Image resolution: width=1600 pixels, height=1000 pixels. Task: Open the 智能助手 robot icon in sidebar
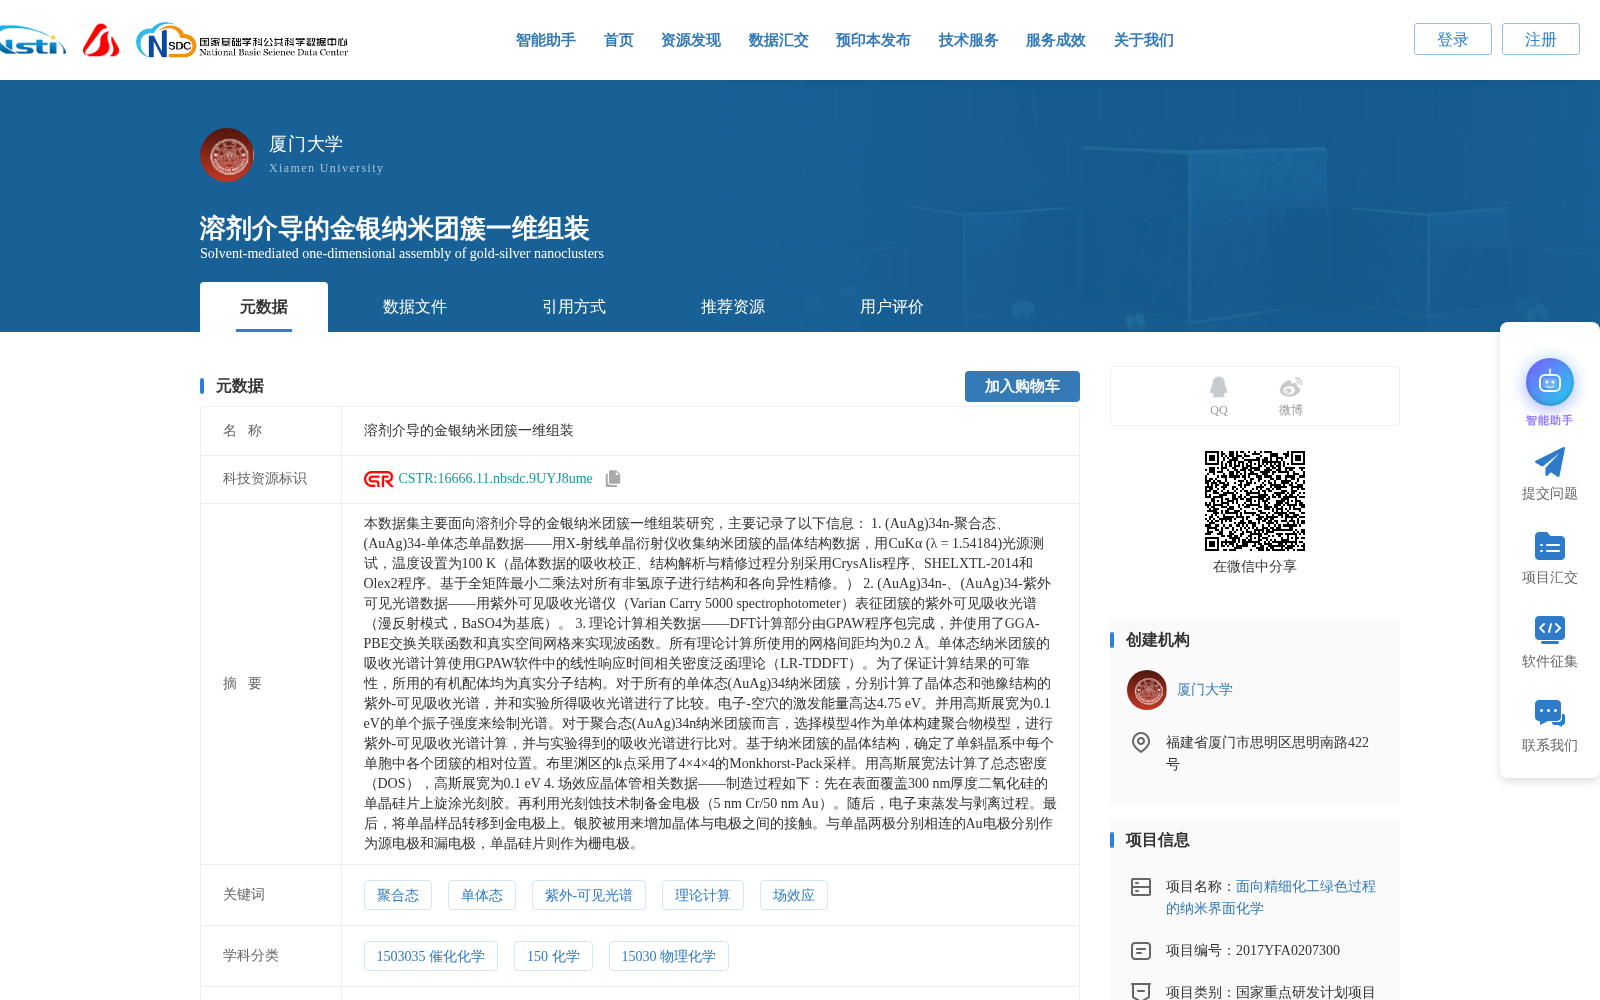(x=1550, y=382)
